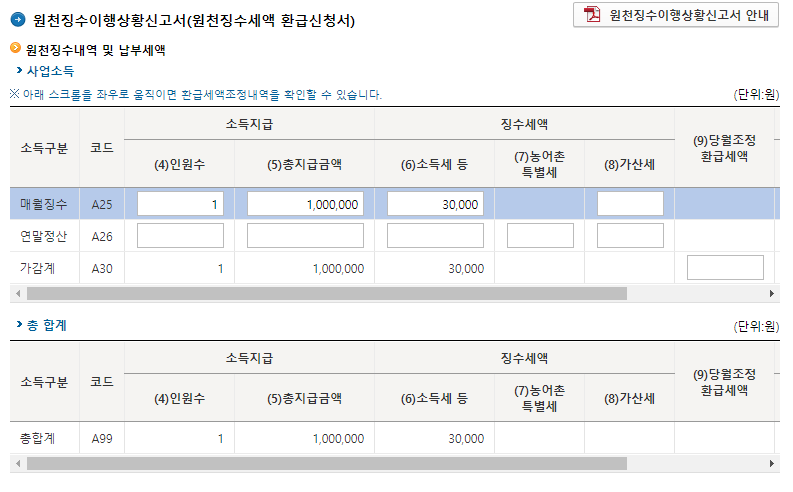The height and width of the screenshot is (492, 793).
Task: Click the 연말정산 A26 가산세 input field
Action: click(630, 236)
